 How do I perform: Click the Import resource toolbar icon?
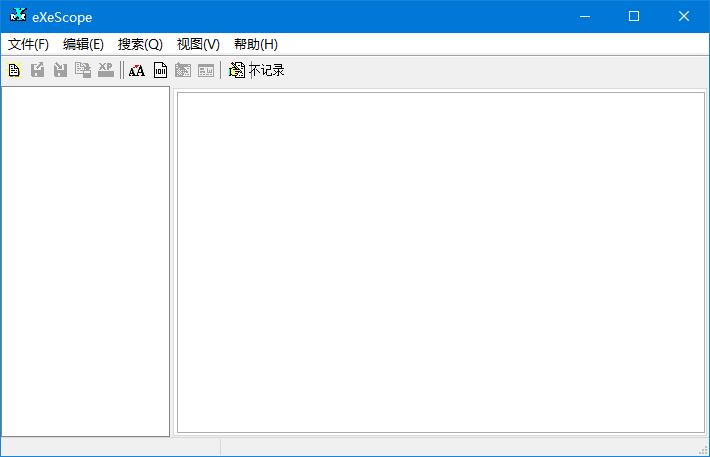(60, 70)
